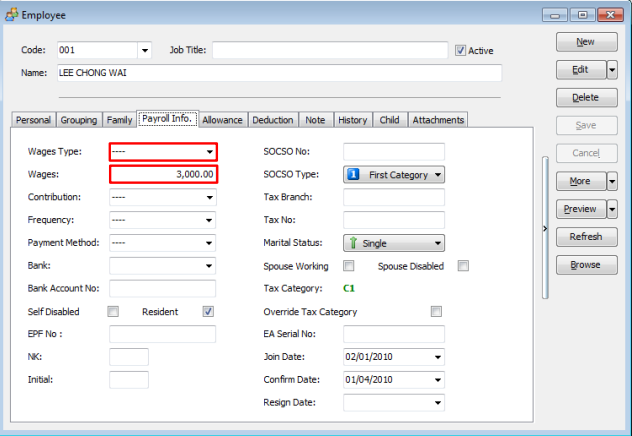Open the Preview button dropdown arrow
The image size is (632, 436).
[612, 209]
